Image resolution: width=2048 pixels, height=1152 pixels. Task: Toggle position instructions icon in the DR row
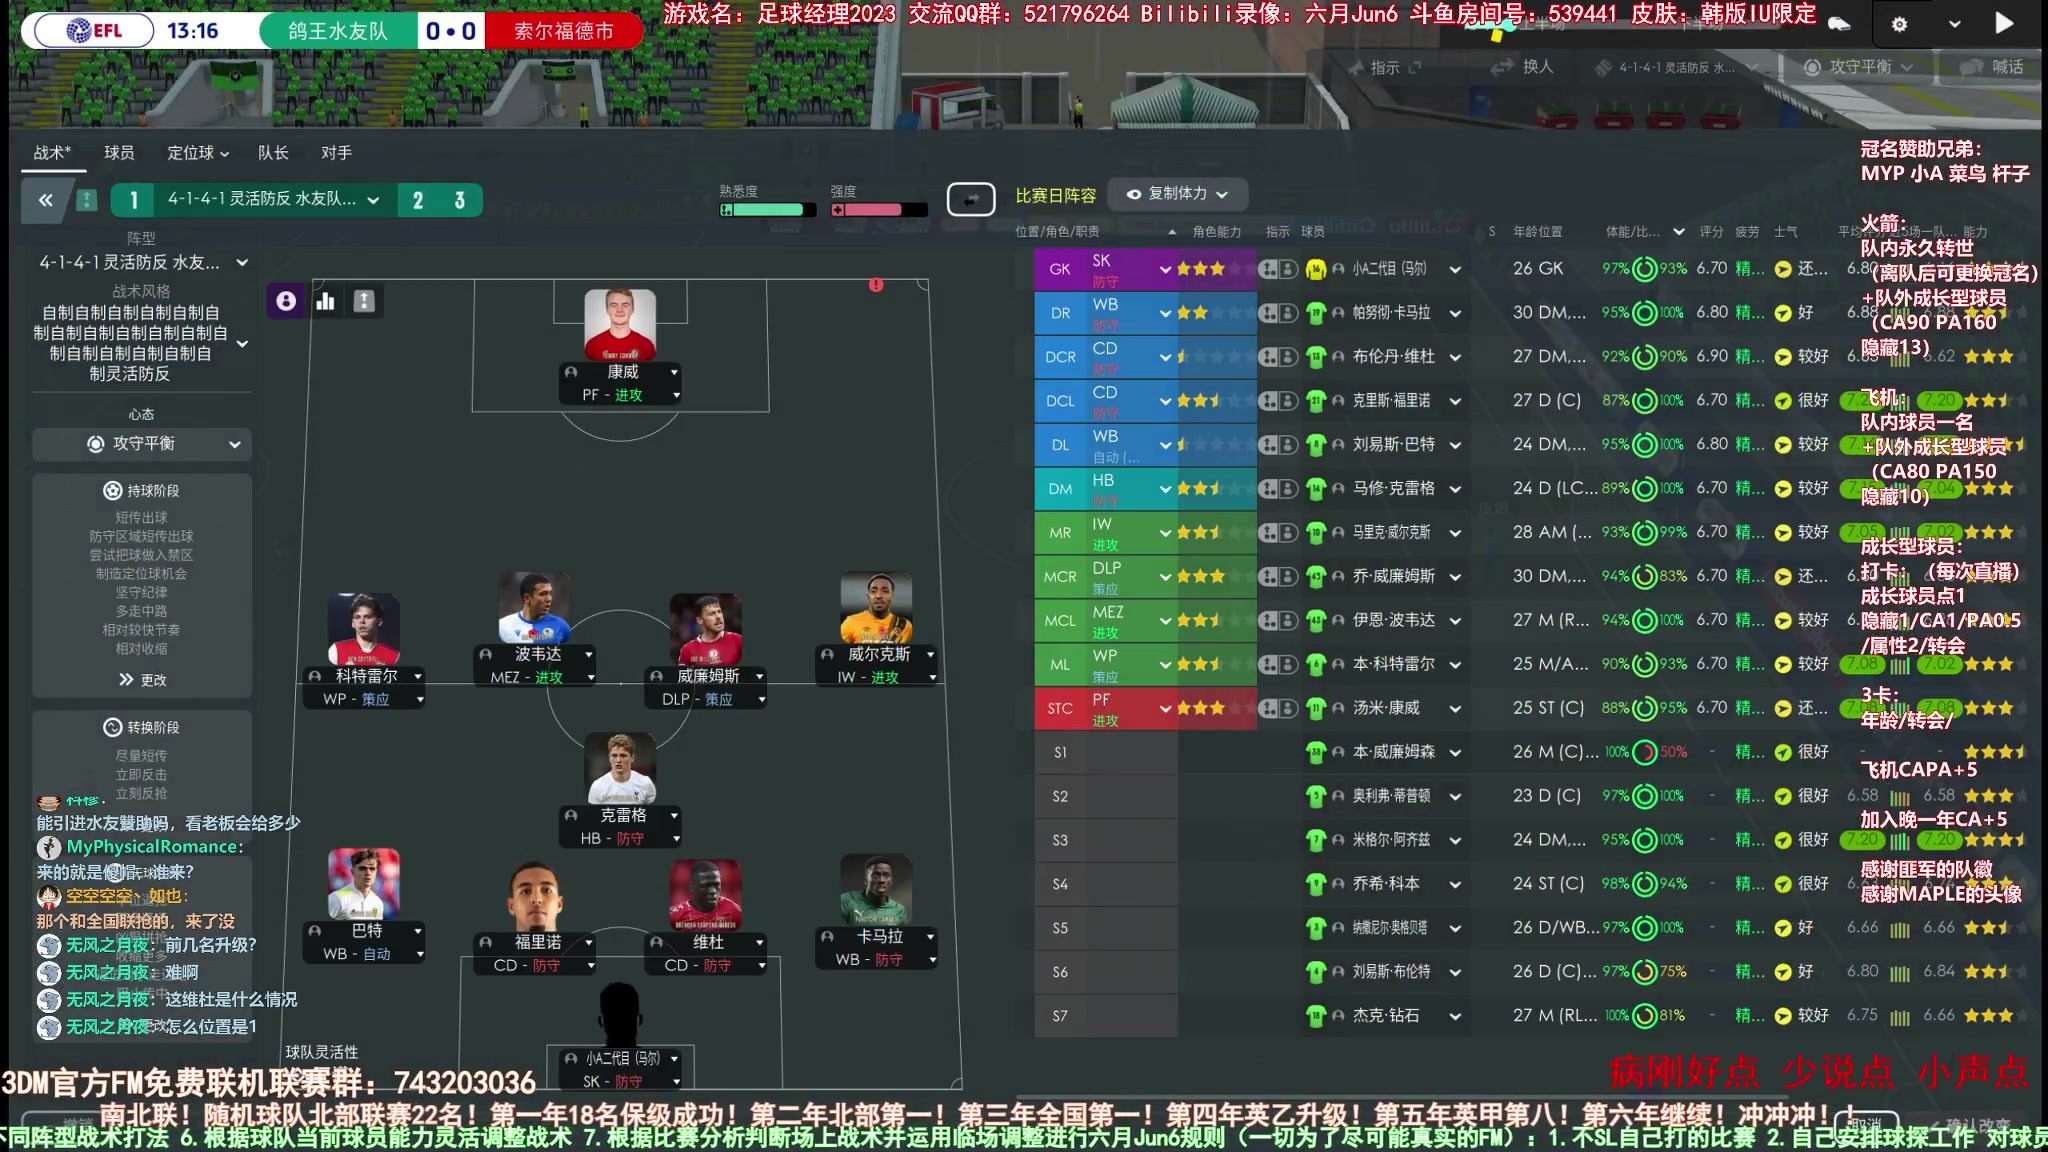click(x=1268, y=313)
